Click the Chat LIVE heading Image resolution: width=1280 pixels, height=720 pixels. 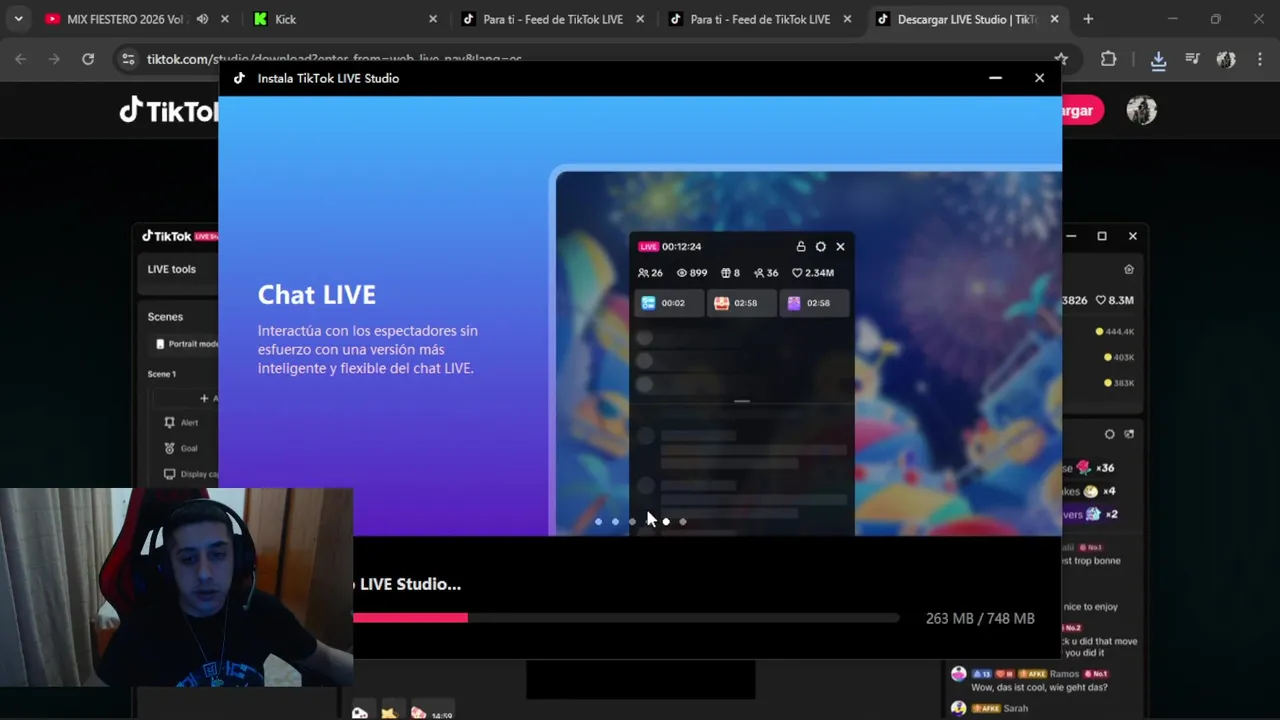(x=317, y=294)
